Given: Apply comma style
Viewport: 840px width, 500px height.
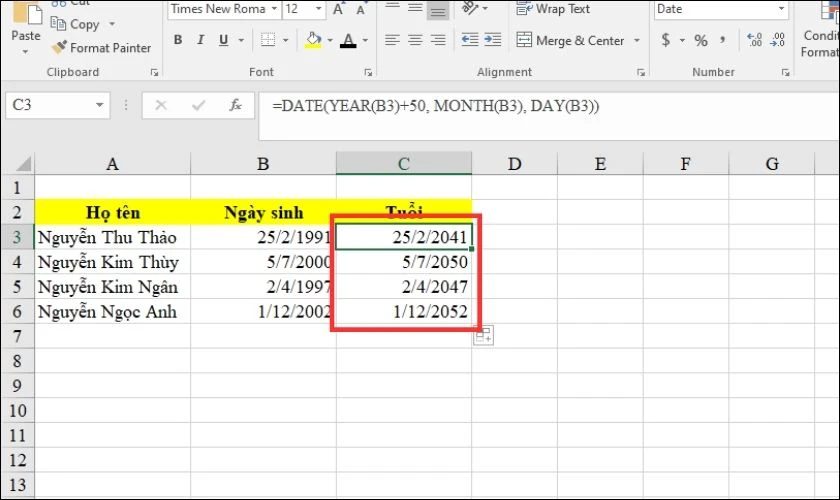Looking at the screenshot, I should click(723, 40).
